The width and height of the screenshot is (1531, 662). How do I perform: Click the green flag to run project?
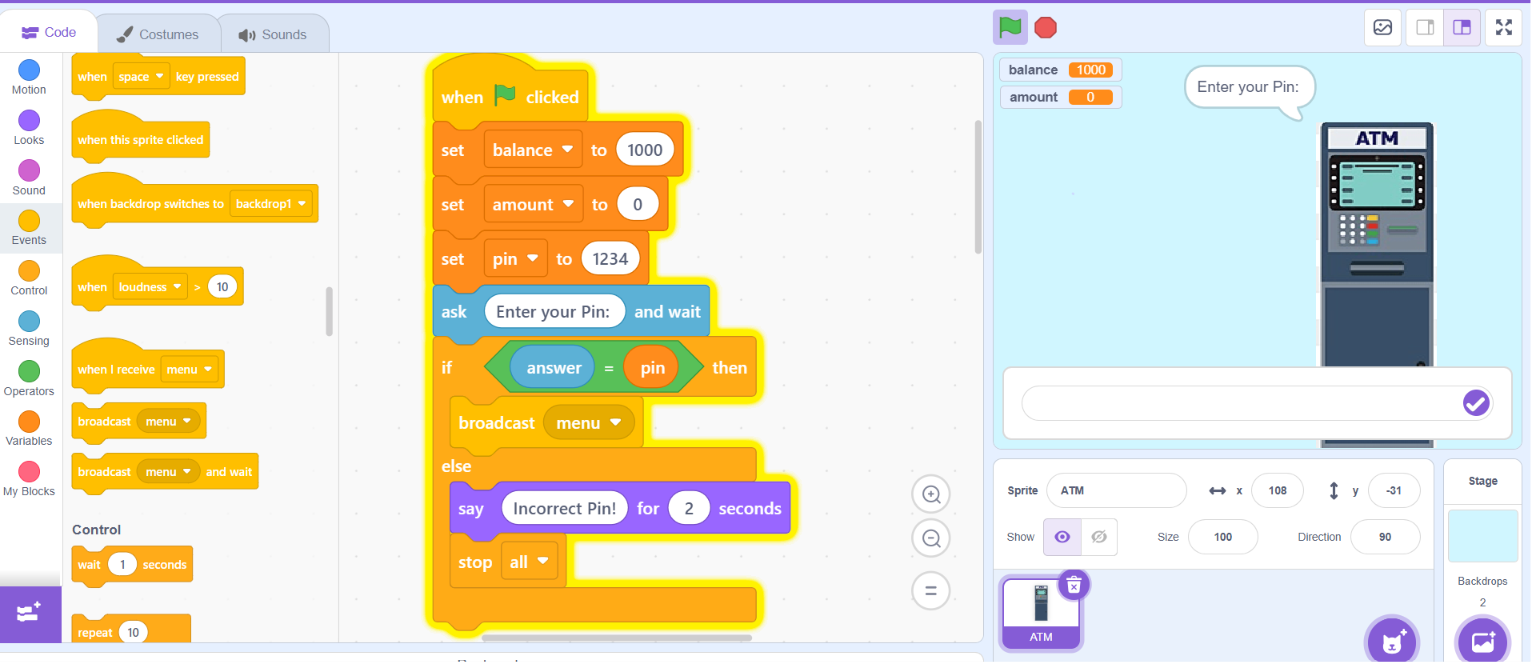(1009, 28)
